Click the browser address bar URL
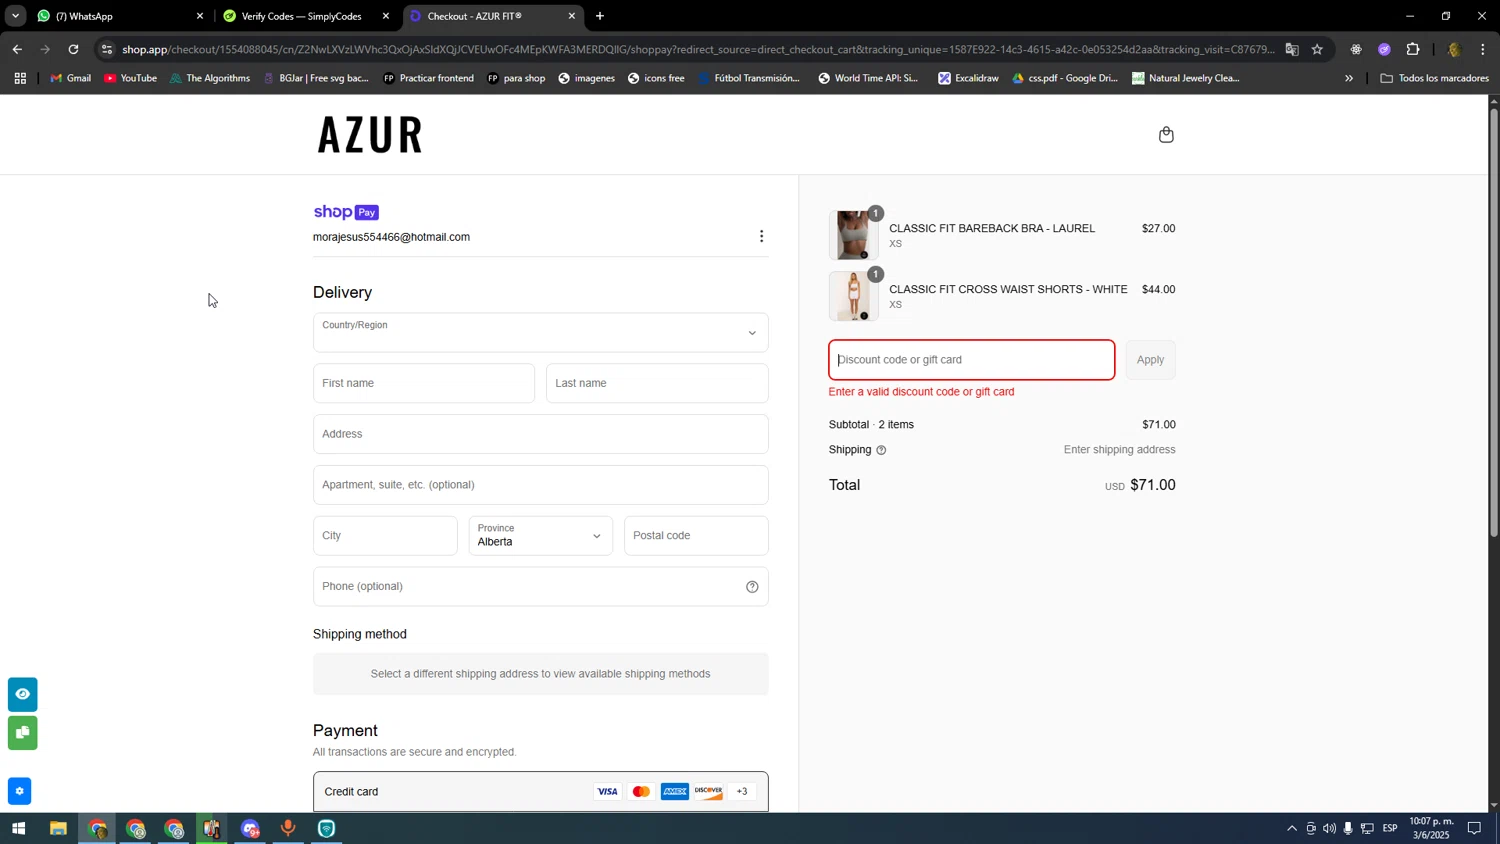The image size is (1500, 844). pos(697,49)
